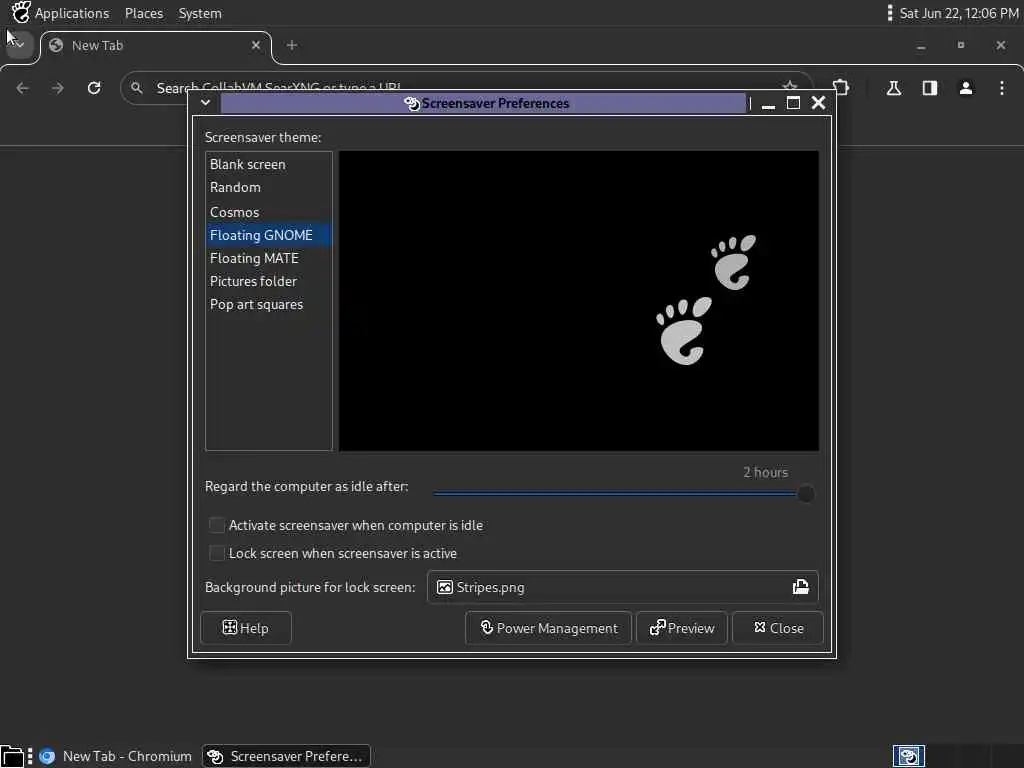Go back in Chromium

pos(23,88)
